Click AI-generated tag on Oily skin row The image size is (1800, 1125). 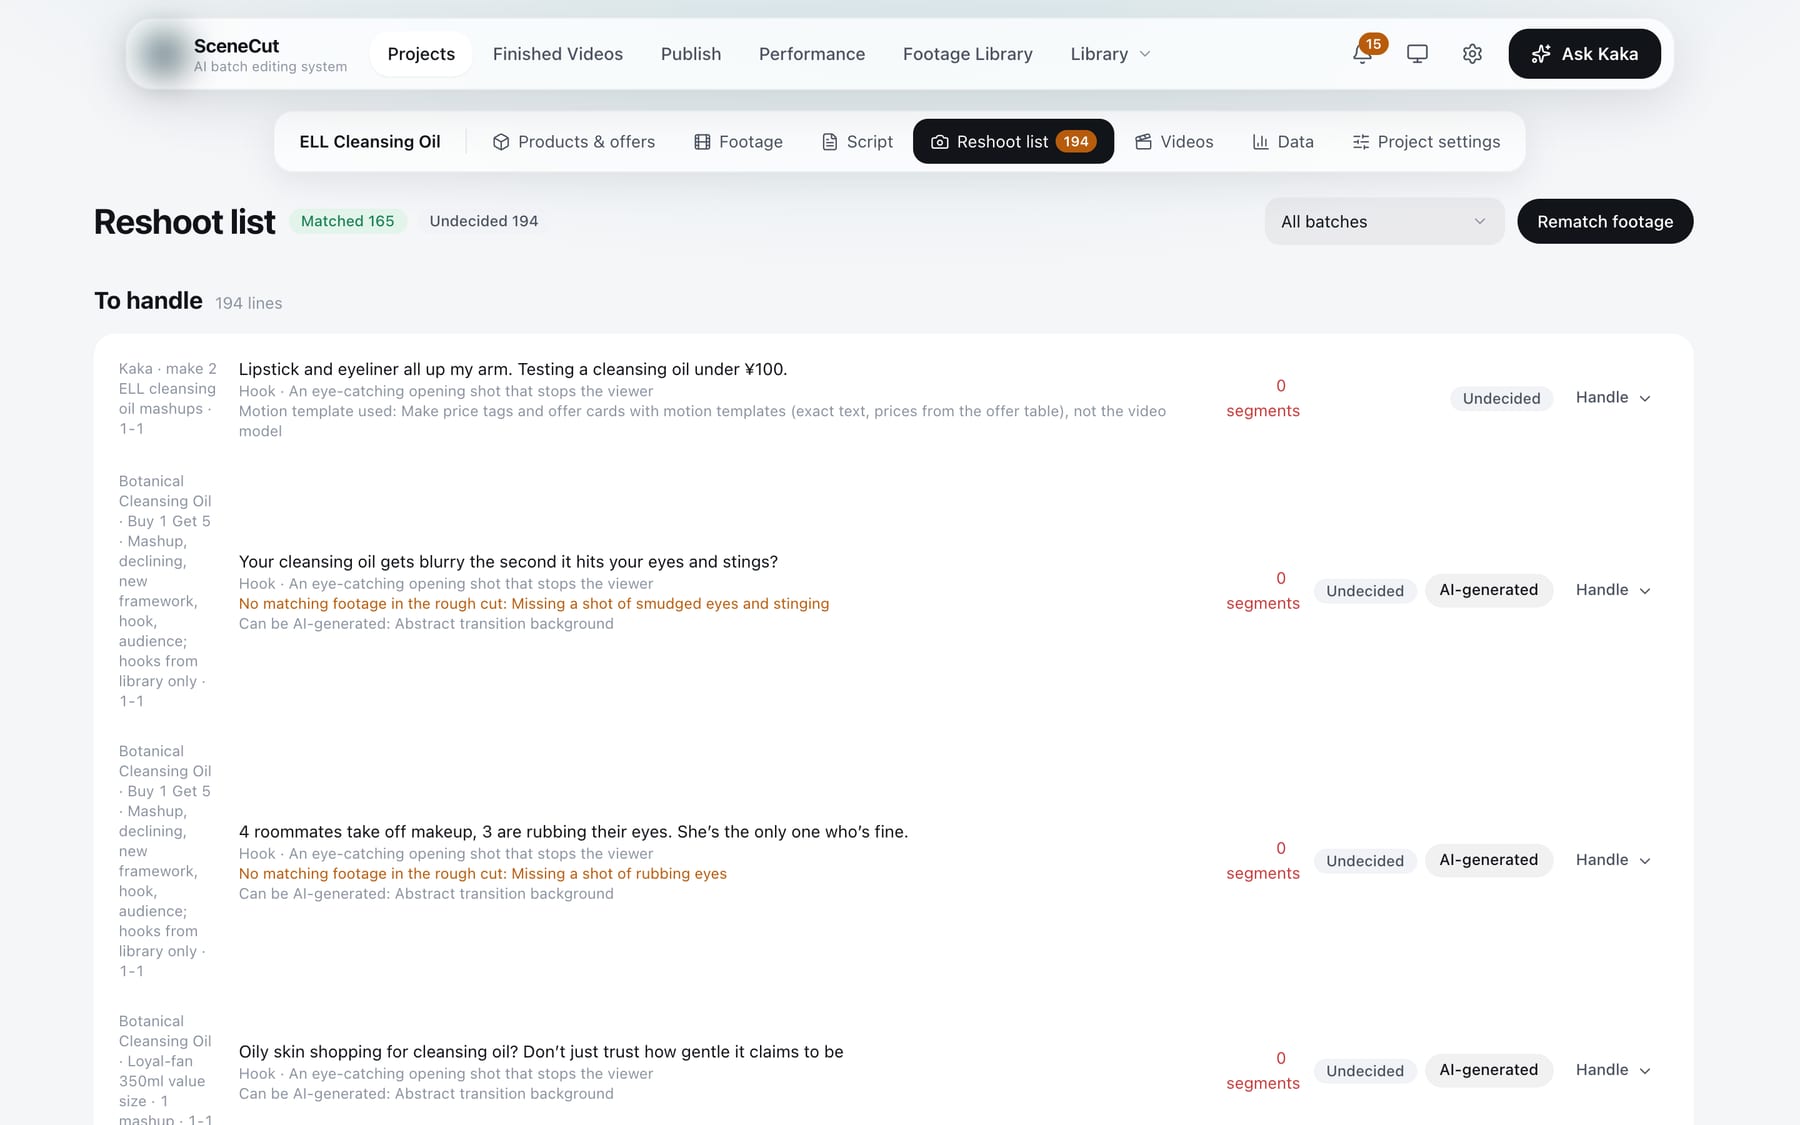(x=1488, y=1070)
